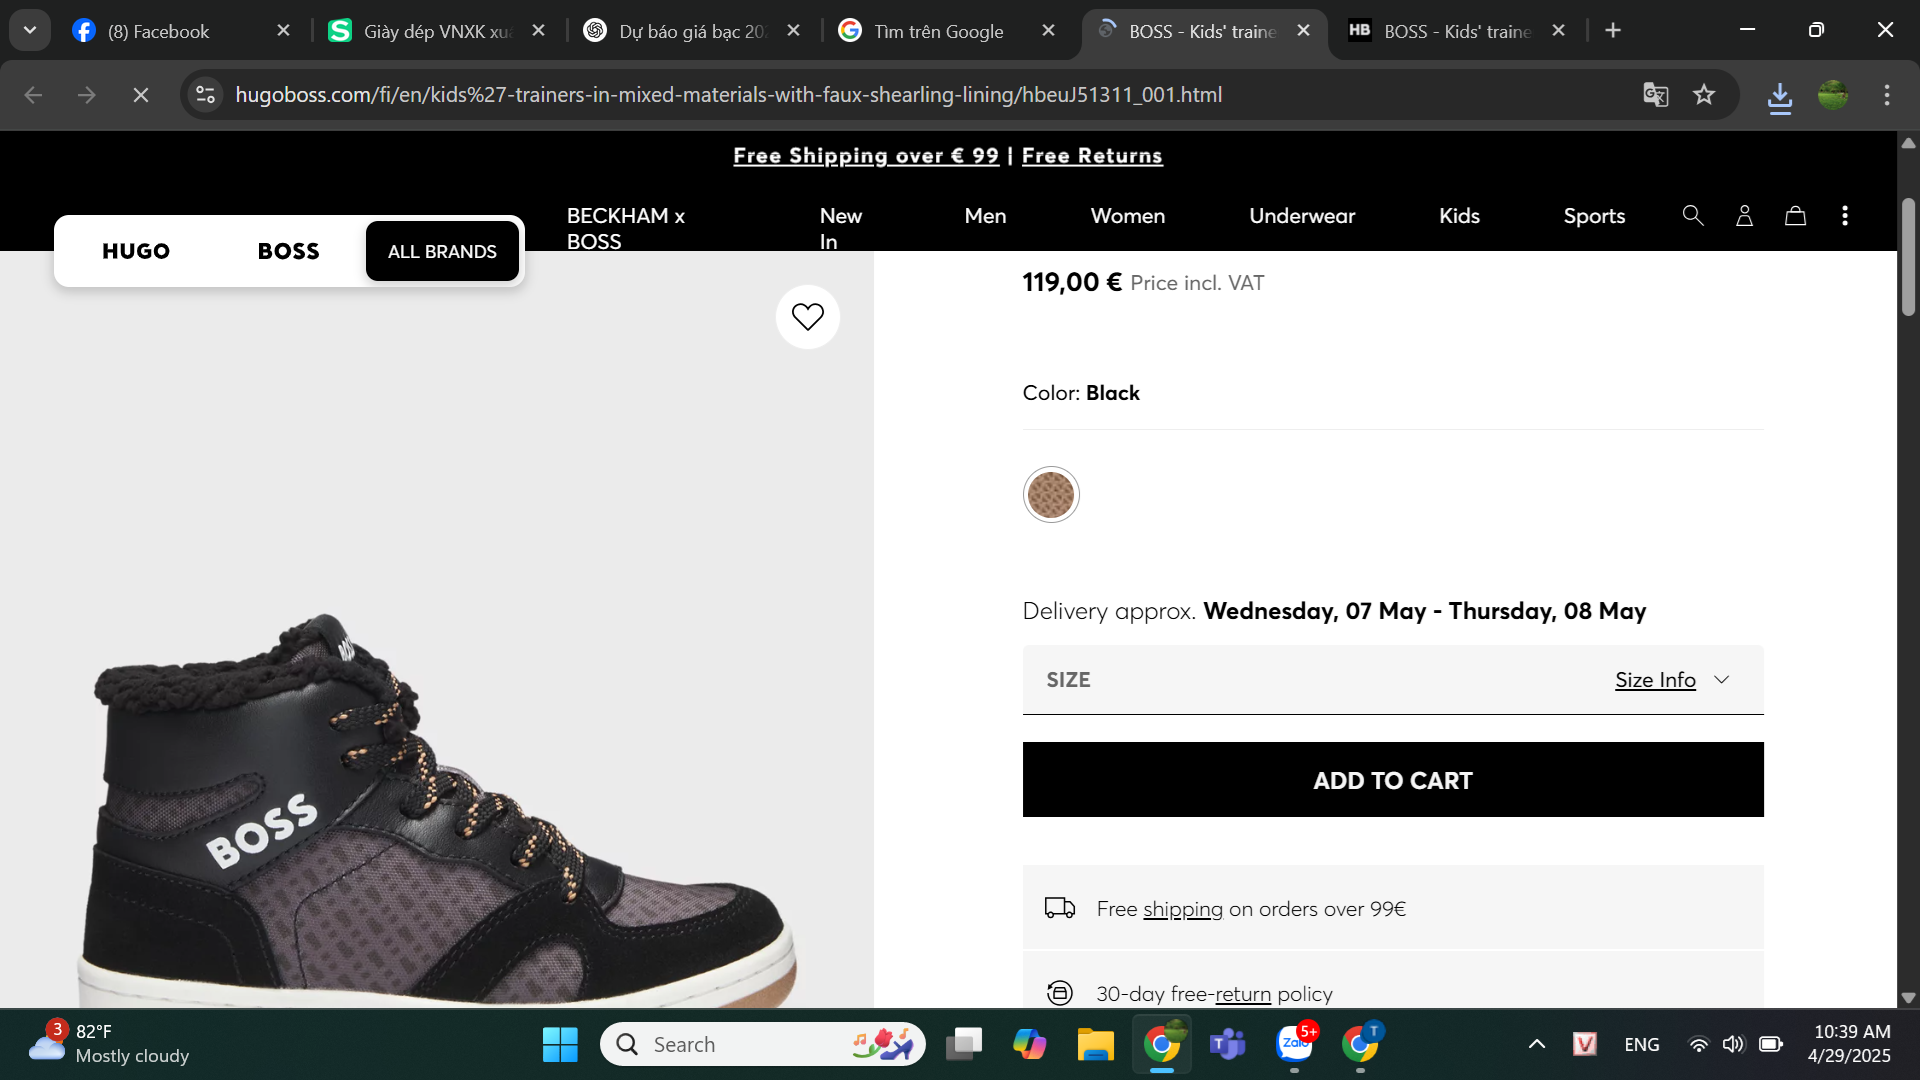Bookmark this page with the star icon
The image size is (1920, 1080).
(1704, 95)
